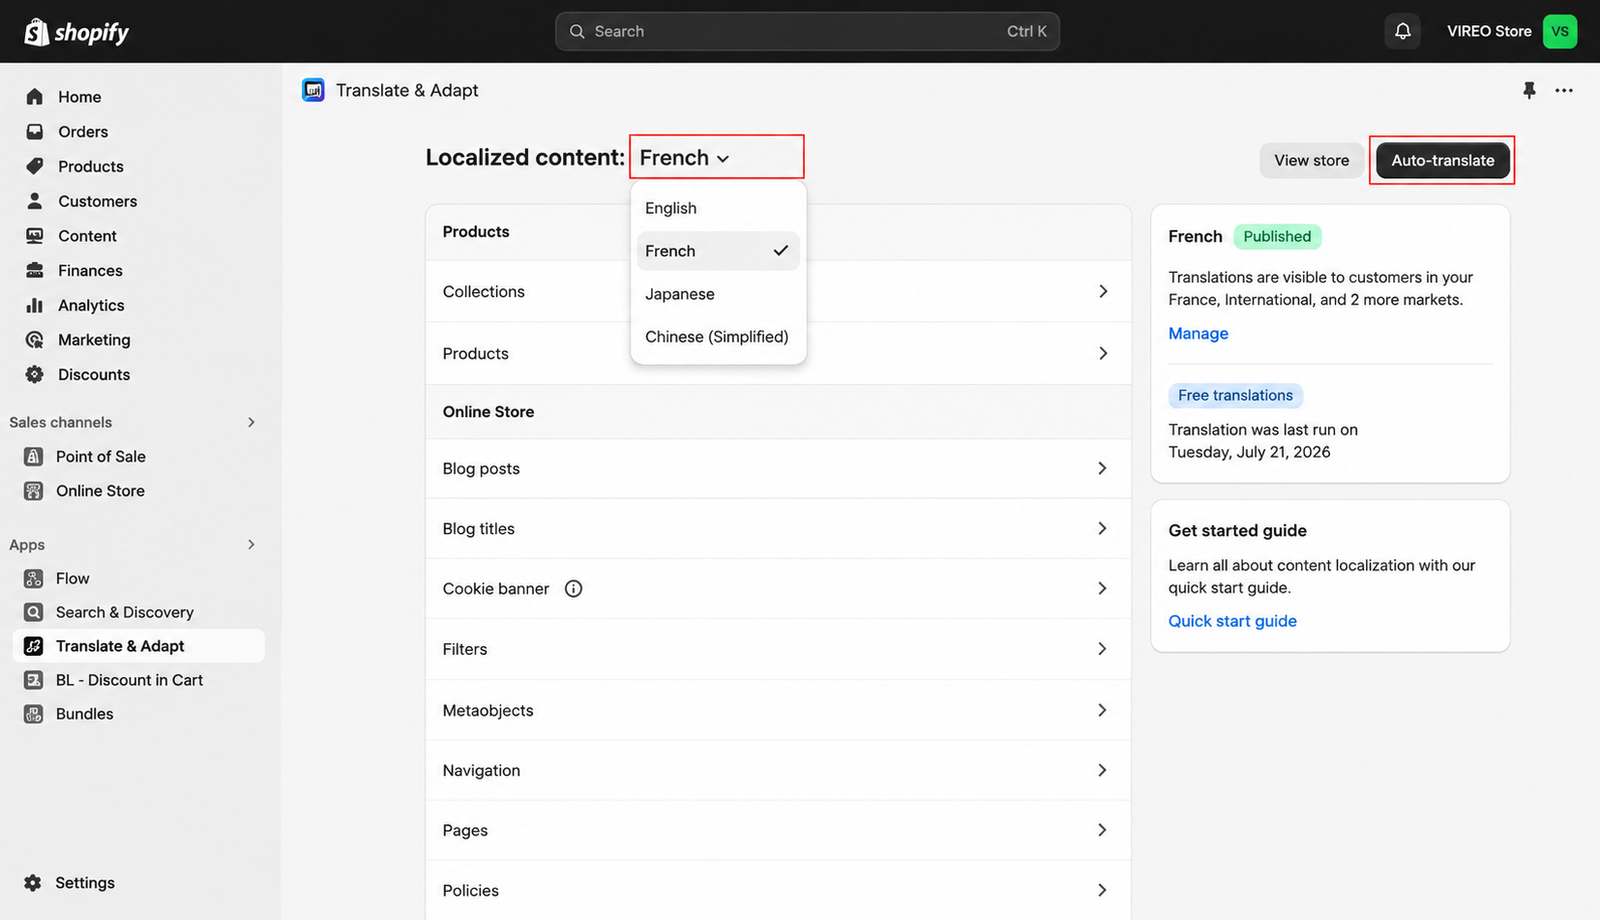Click the Analytics bar chart icon

(x=35, y=305)
